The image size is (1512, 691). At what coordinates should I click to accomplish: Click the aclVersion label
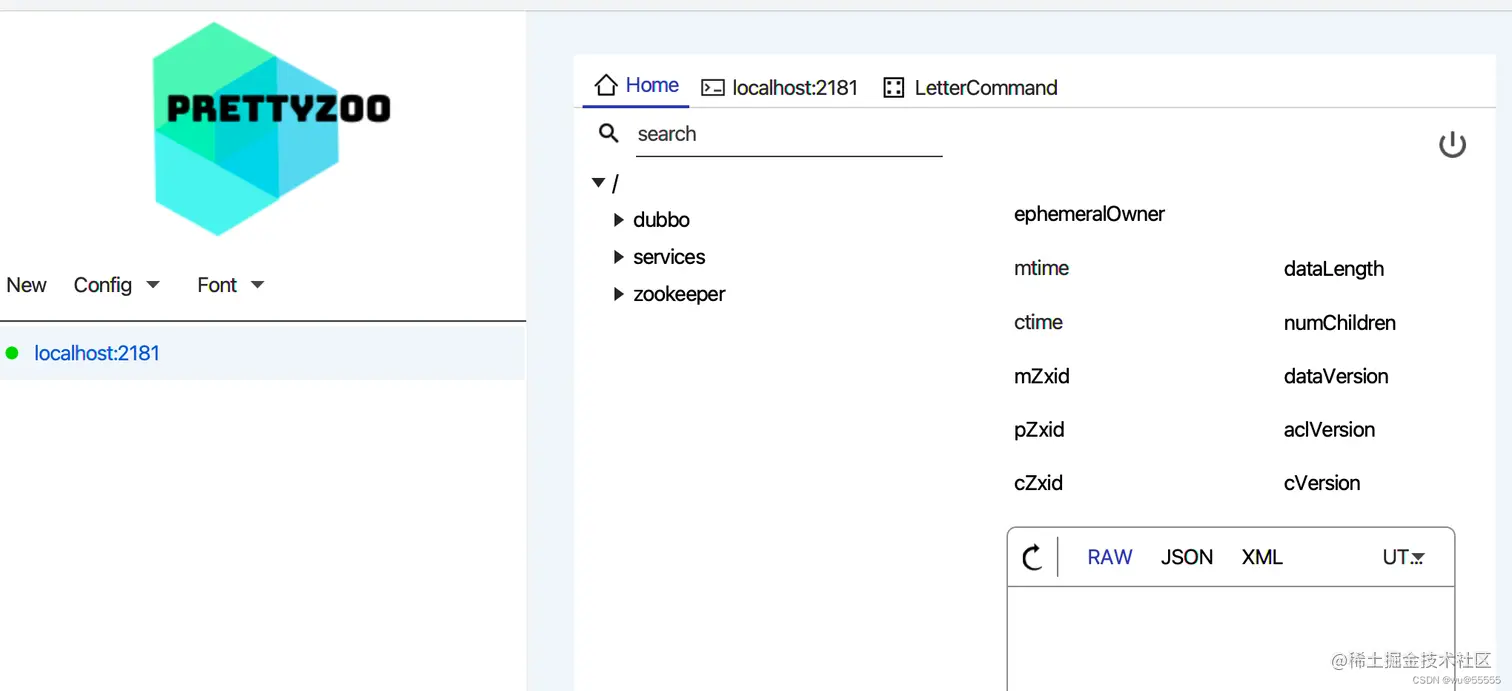1329,430
